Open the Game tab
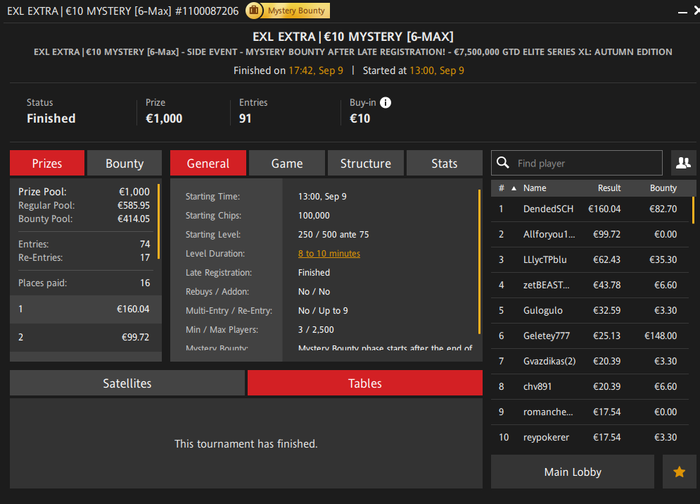This screenshot has width=700, height=504. point(287,163)
